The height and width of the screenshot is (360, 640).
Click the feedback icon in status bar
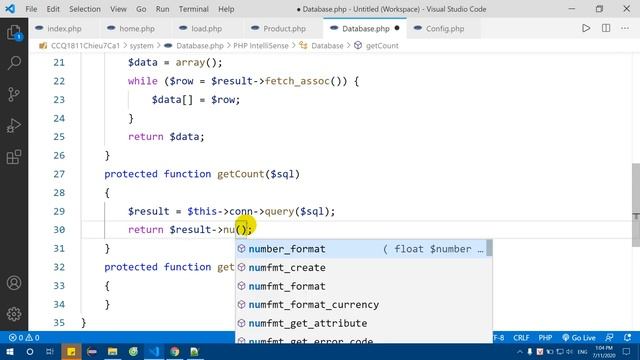coord(609,338)
